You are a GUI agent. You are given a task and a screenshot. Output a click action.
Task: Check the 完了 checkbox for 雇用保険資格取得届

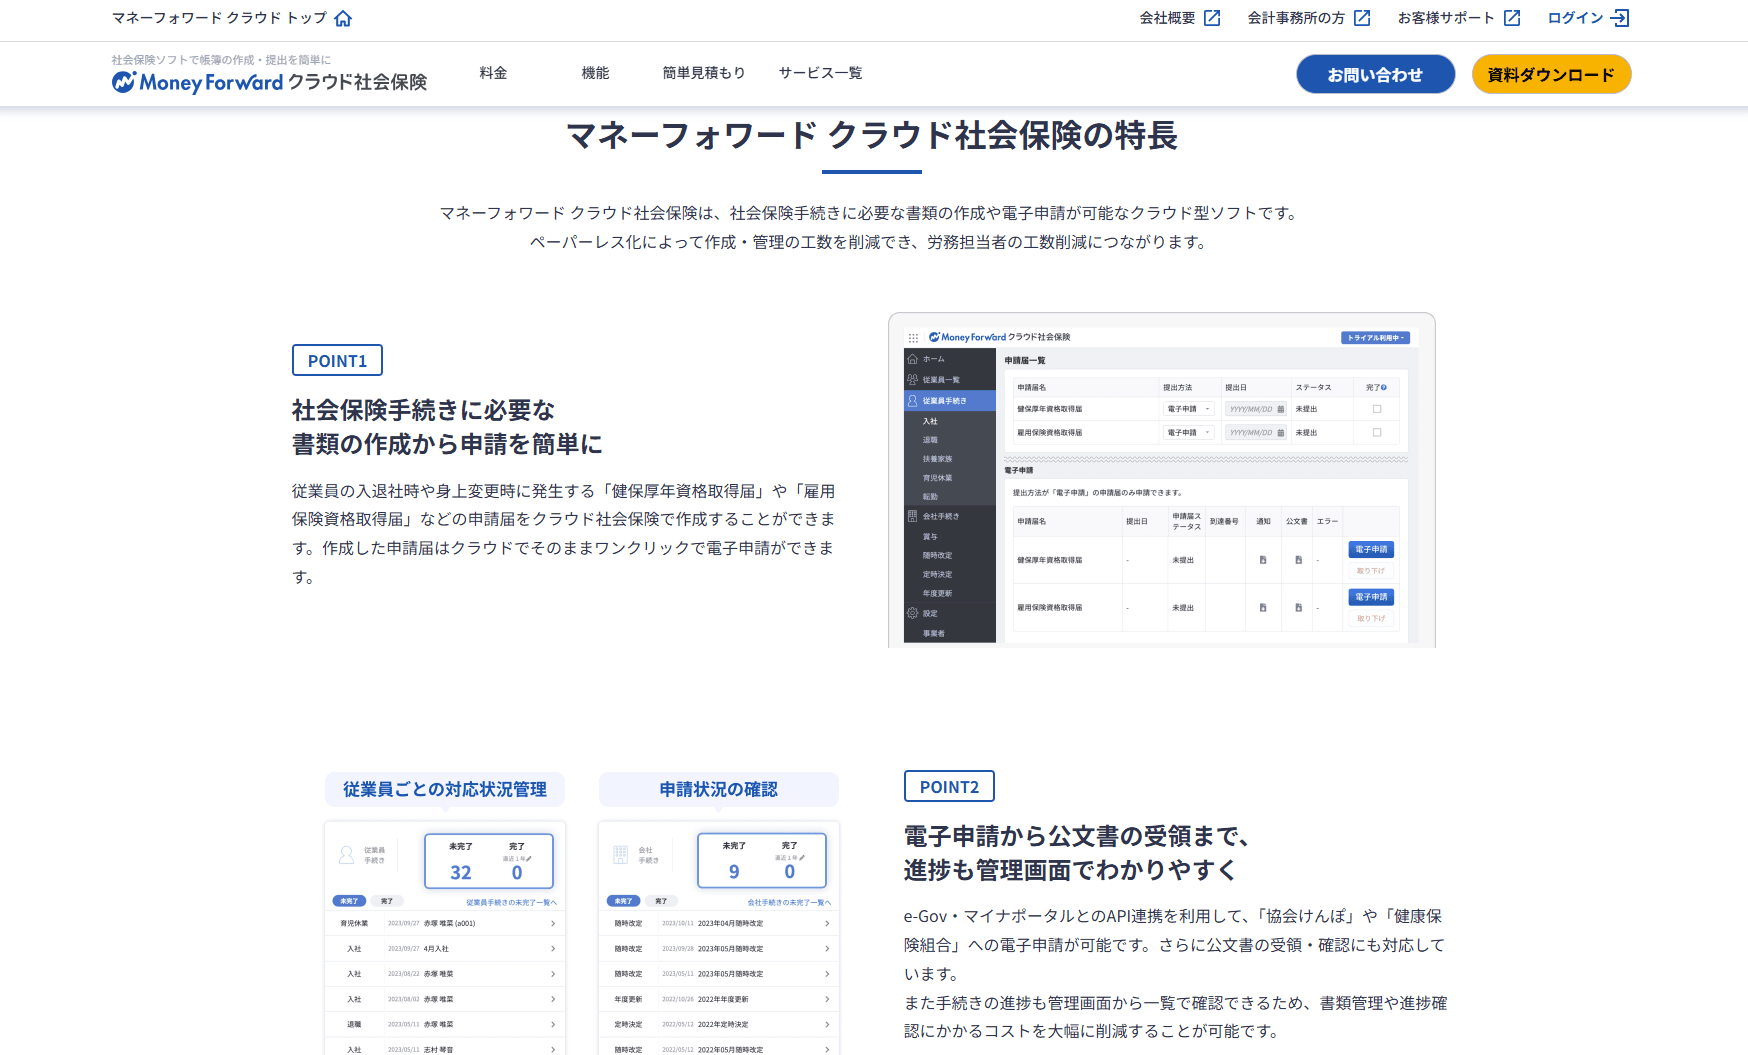1377,433
